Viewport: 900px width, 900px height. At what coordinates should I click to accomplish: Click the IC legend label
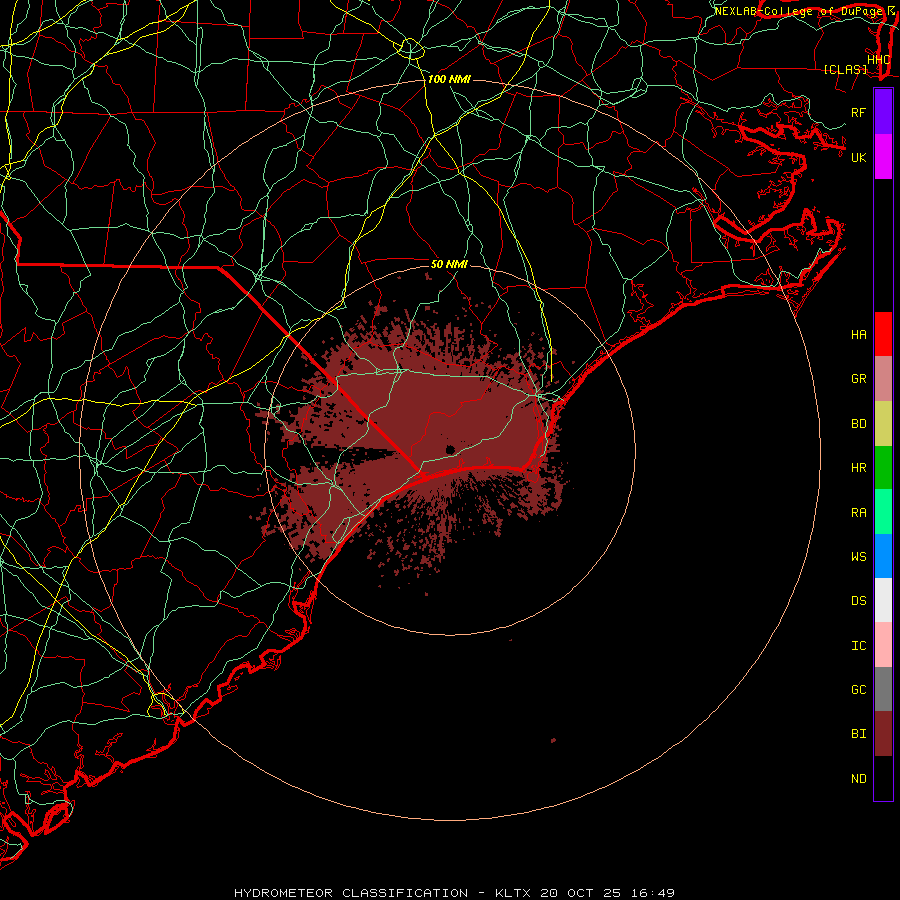click(x=858, y=646)
